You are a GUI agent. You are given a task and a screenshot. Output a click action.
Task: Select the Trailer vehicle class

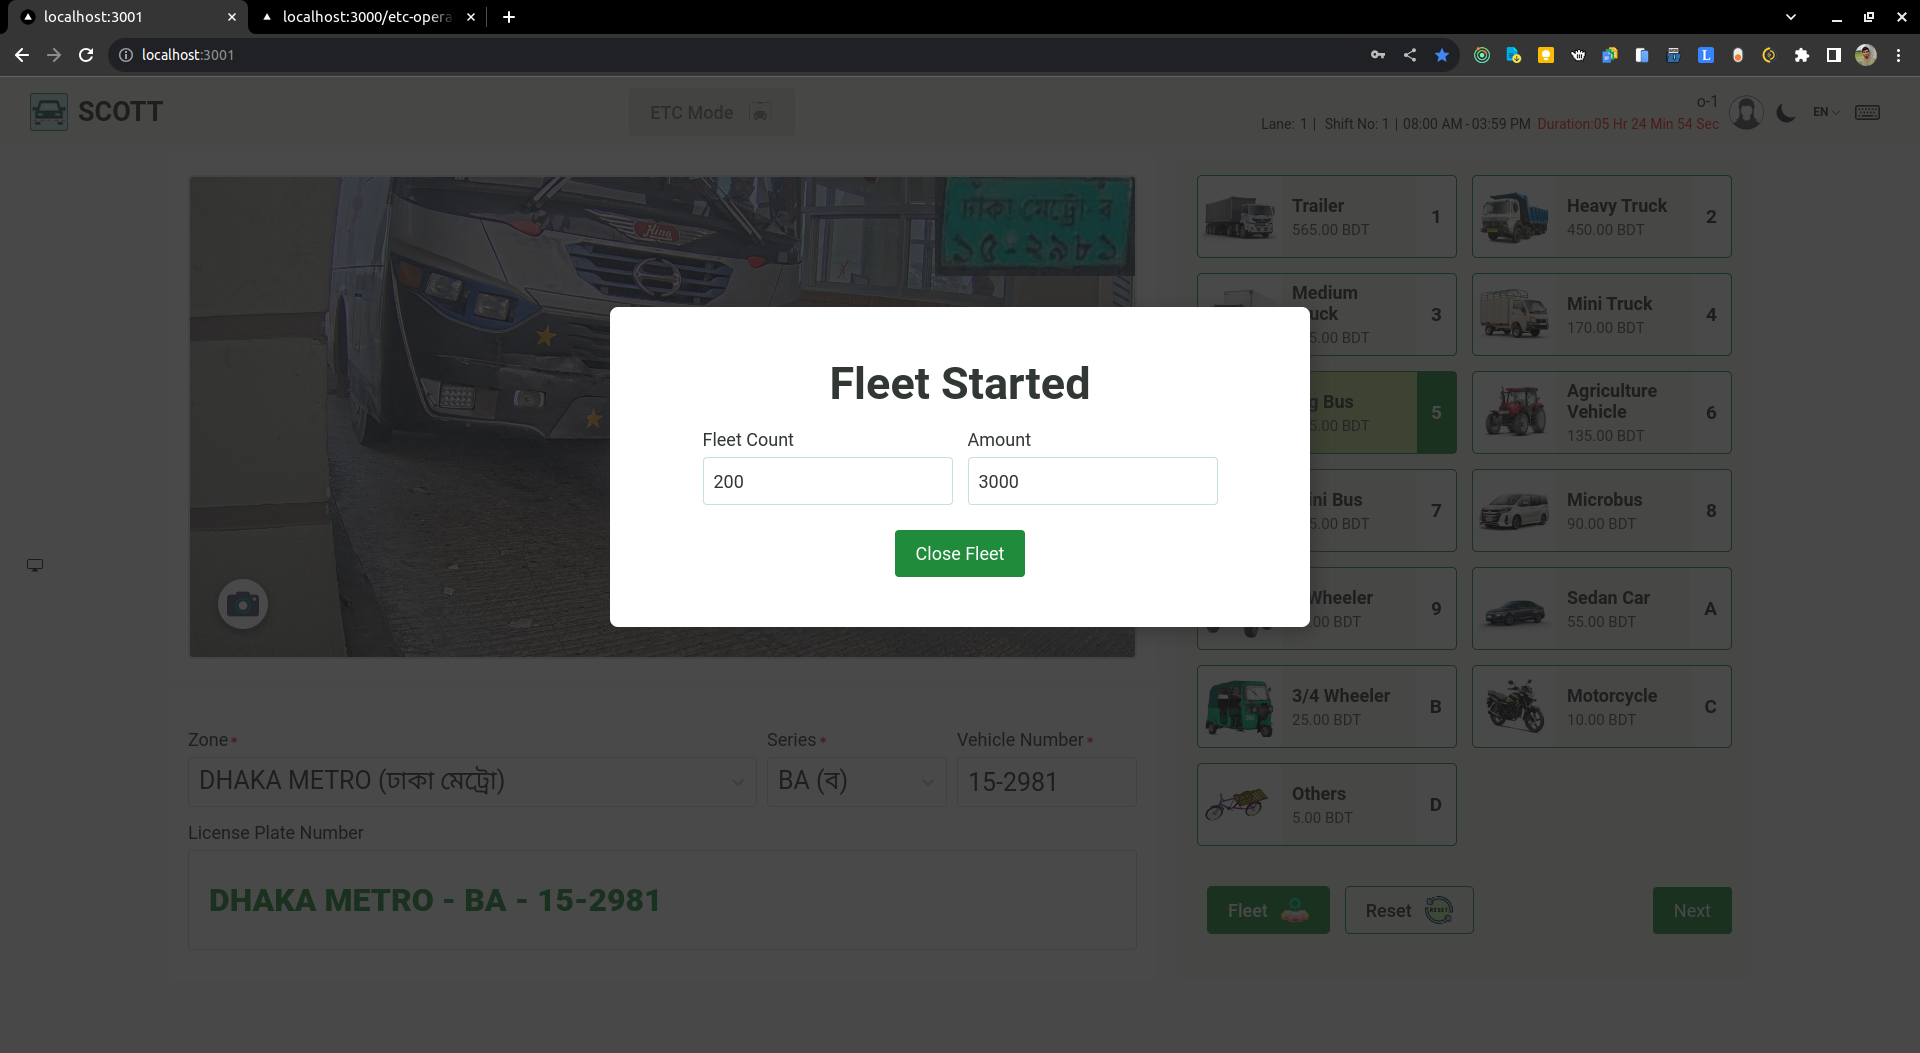[x=1326, y=216]
